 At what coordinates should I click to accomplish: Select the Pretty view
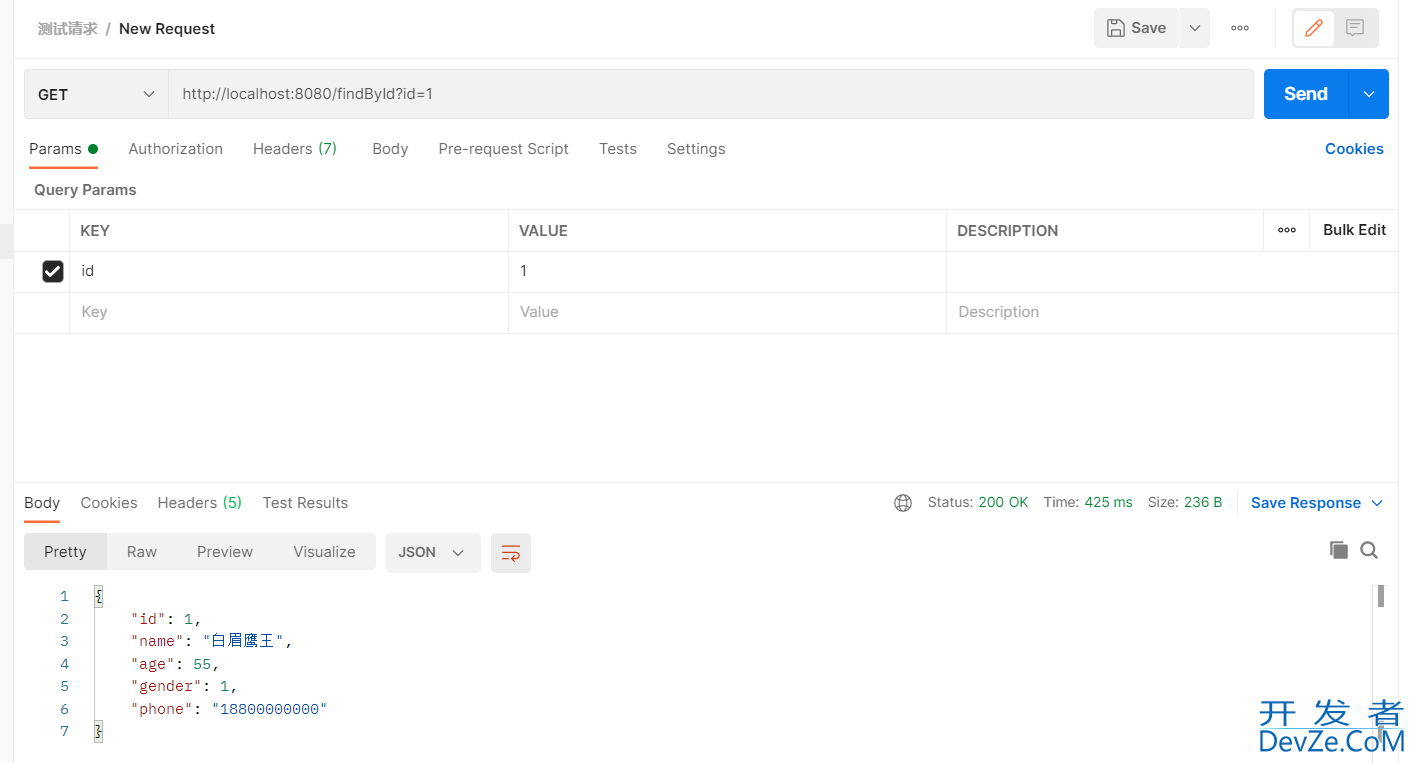coord(65,552)
